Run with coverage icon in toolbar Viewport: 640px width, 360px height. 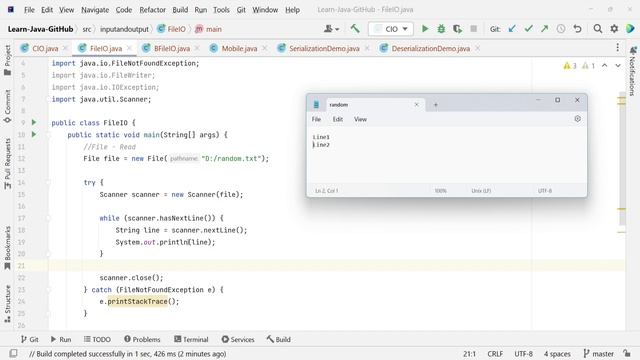pos(457,29)
